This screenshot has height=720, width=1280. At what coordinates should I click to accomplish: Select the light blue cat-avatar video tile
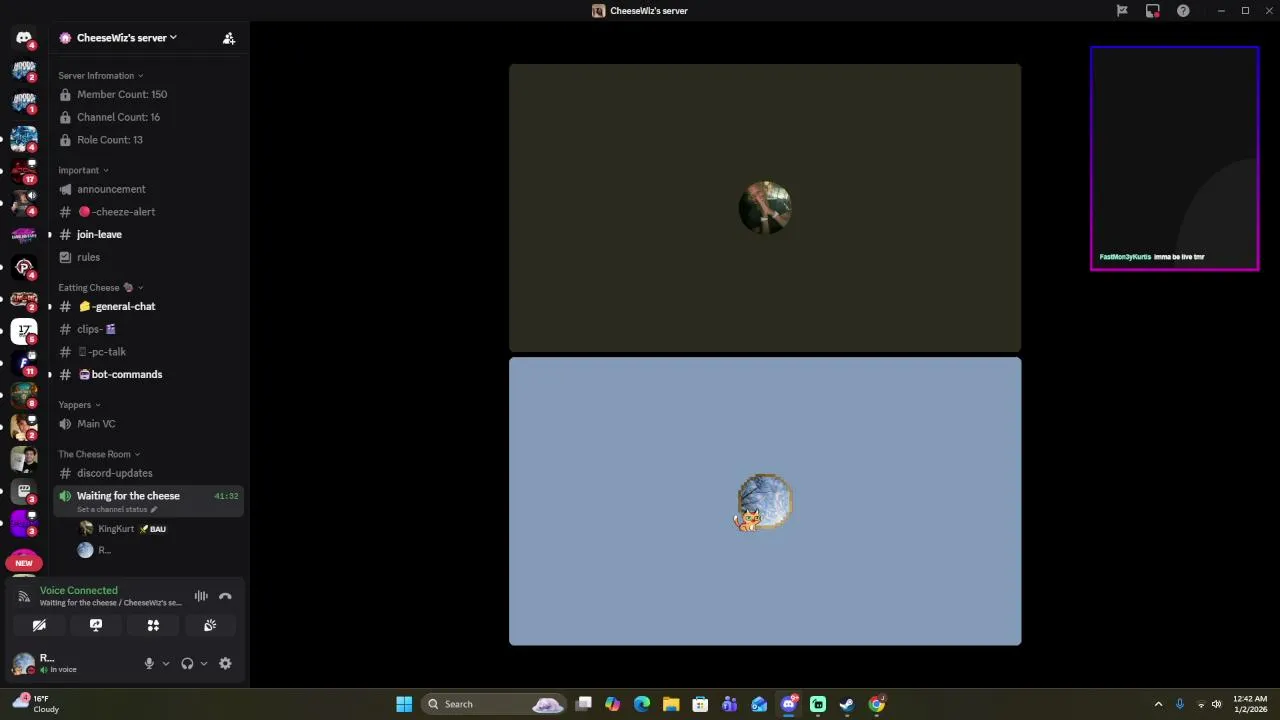tap(765, 501)
